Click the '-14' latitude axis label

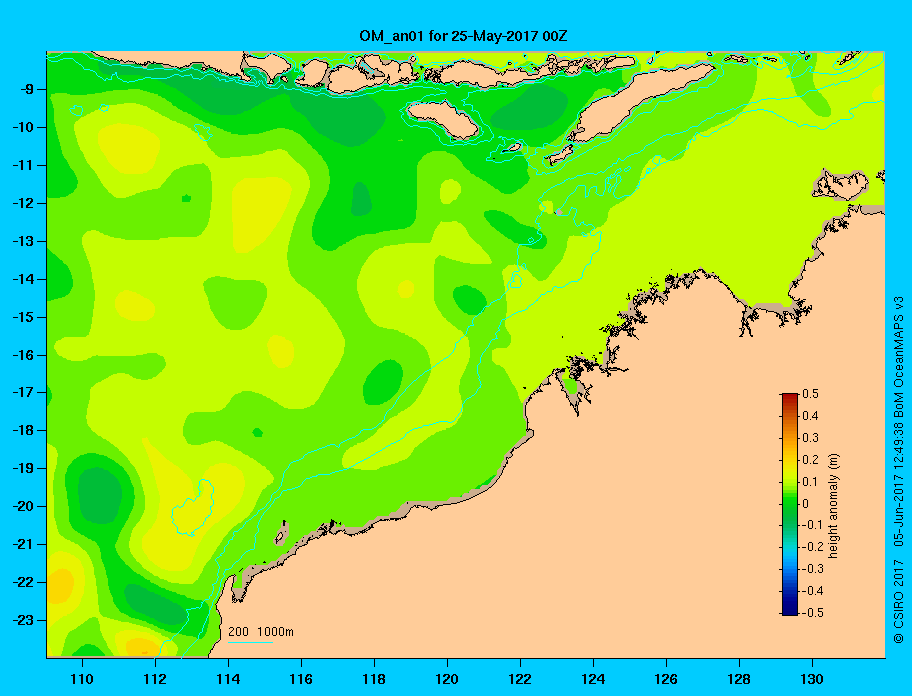[x=23, y=279]
